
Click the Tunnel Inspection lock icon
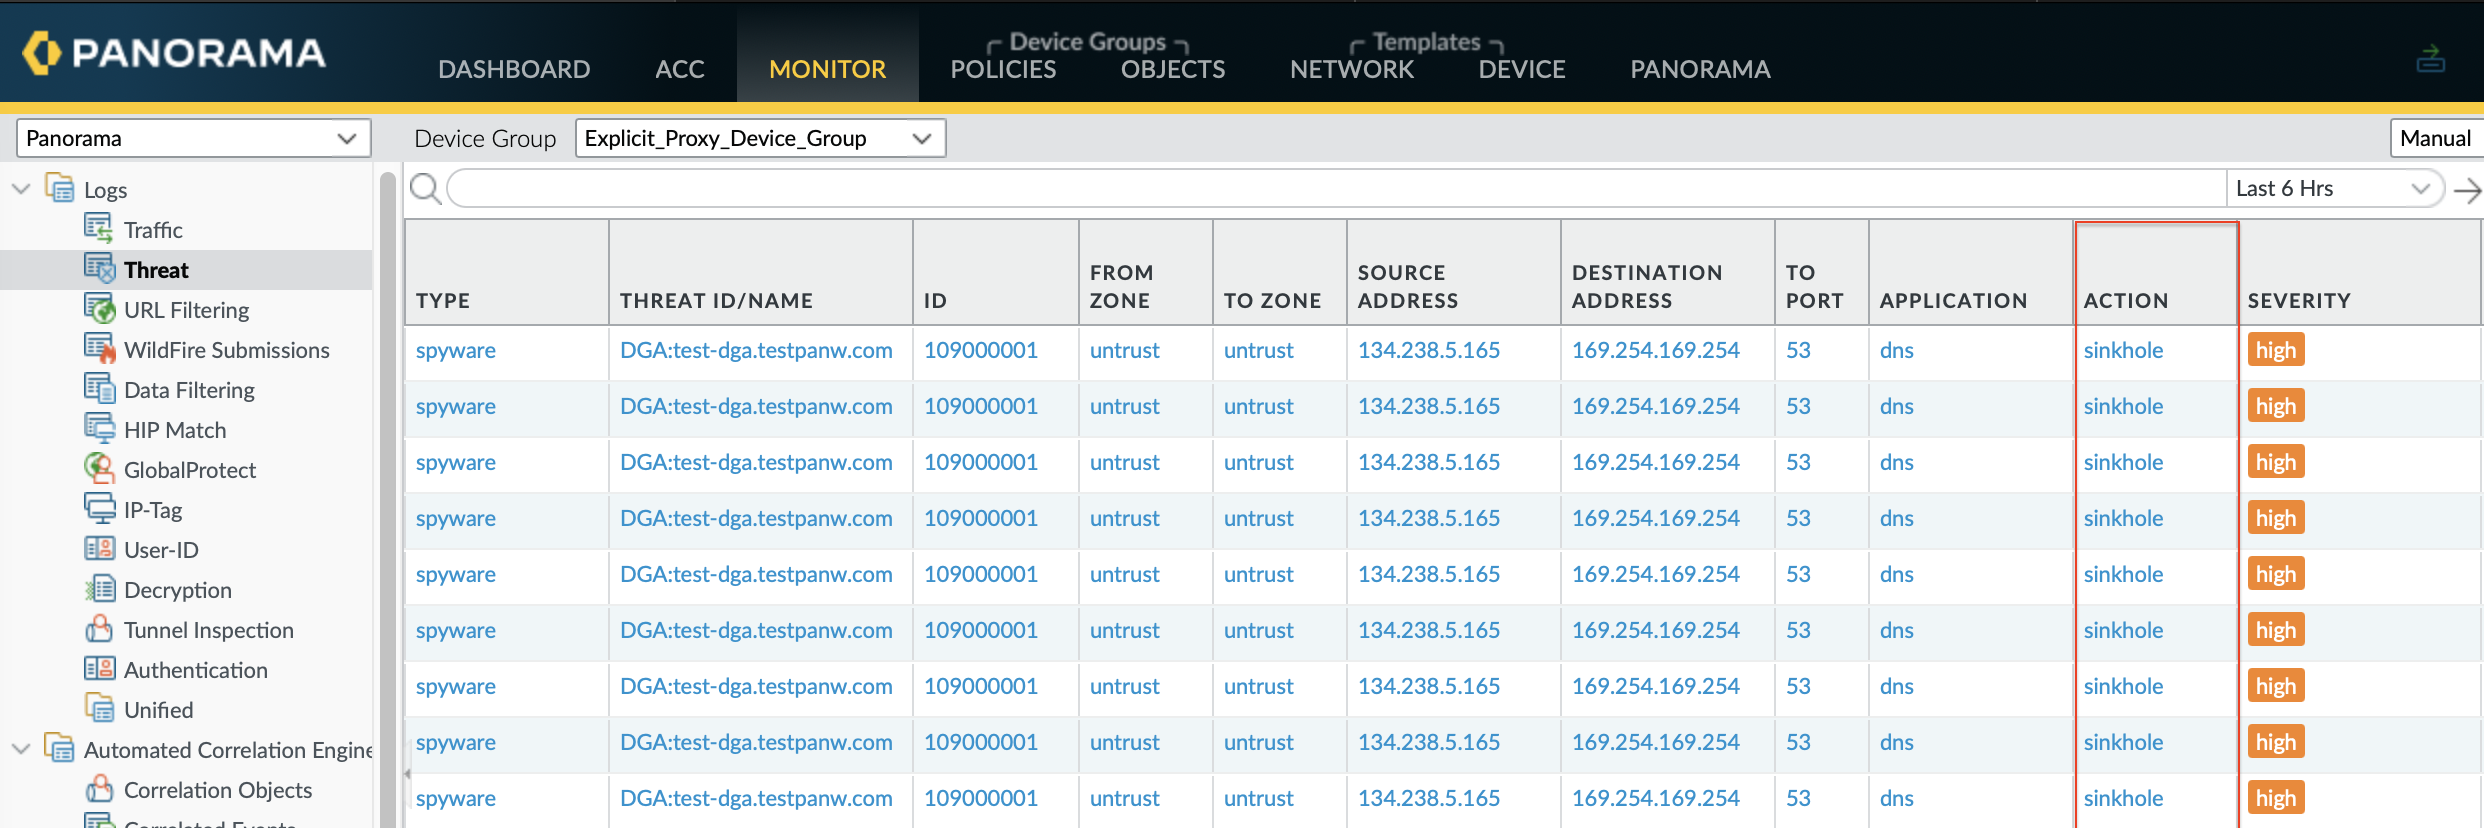point(98,629)
